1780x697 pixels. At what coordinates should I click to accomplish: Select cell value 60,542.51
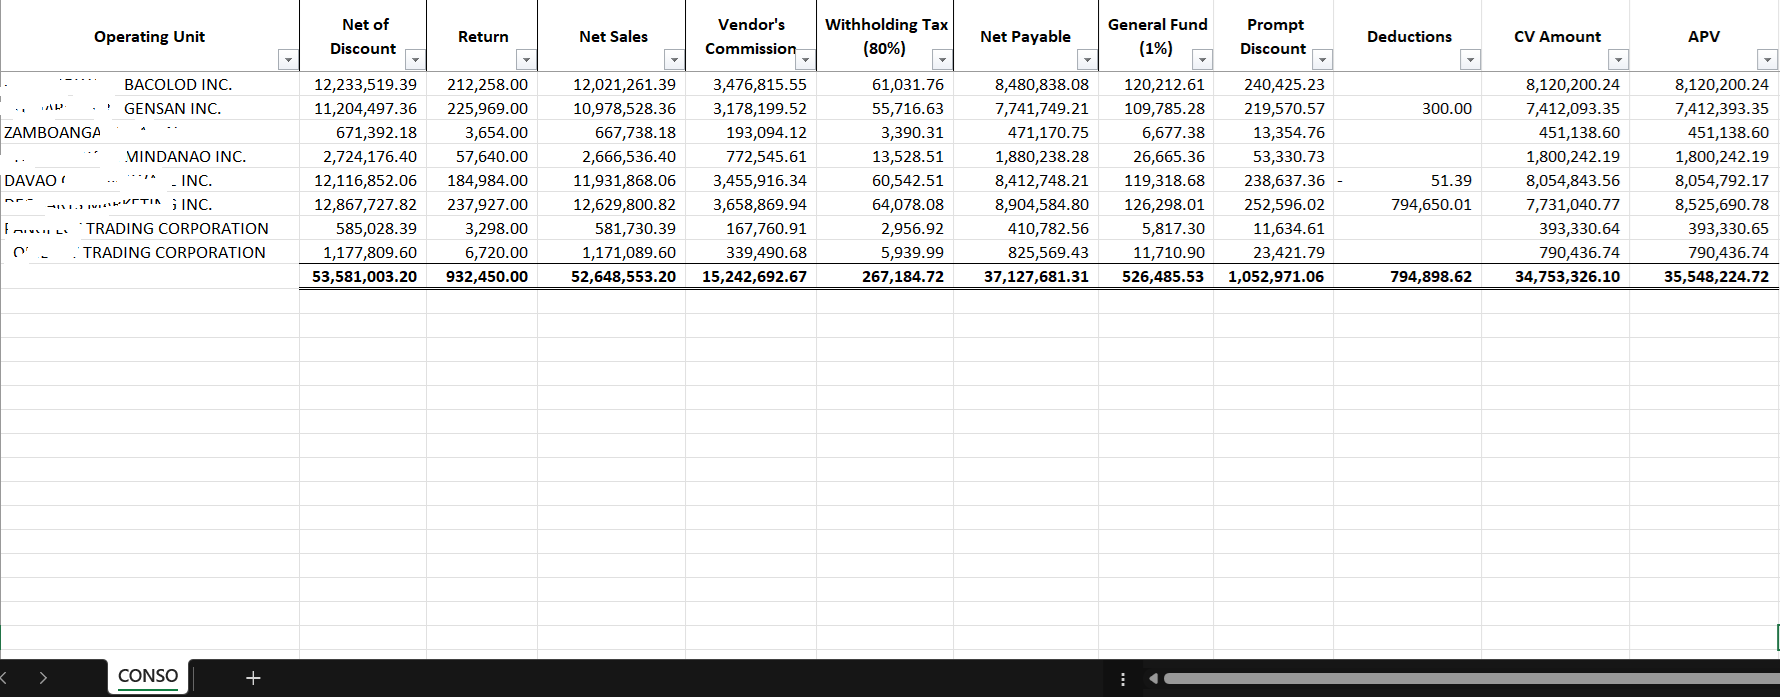pos(907,181)
